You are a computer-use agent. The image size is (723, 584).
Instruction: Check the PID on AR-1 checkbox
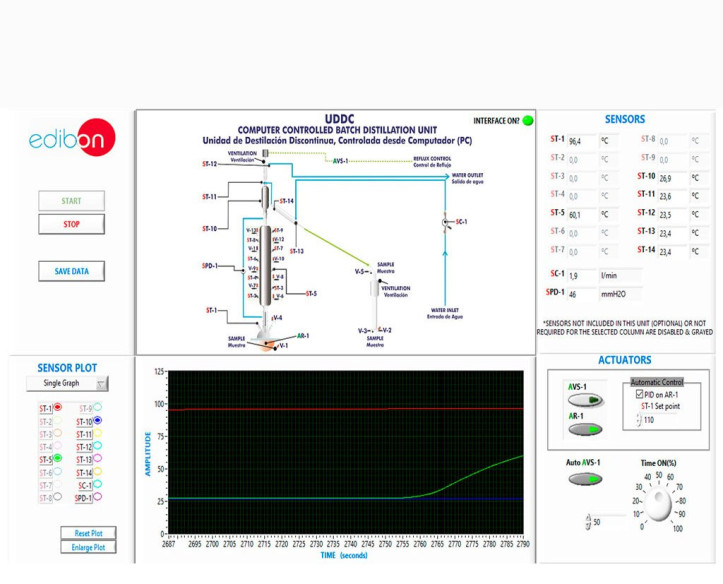pyautogui.click(x=639, y=394)
